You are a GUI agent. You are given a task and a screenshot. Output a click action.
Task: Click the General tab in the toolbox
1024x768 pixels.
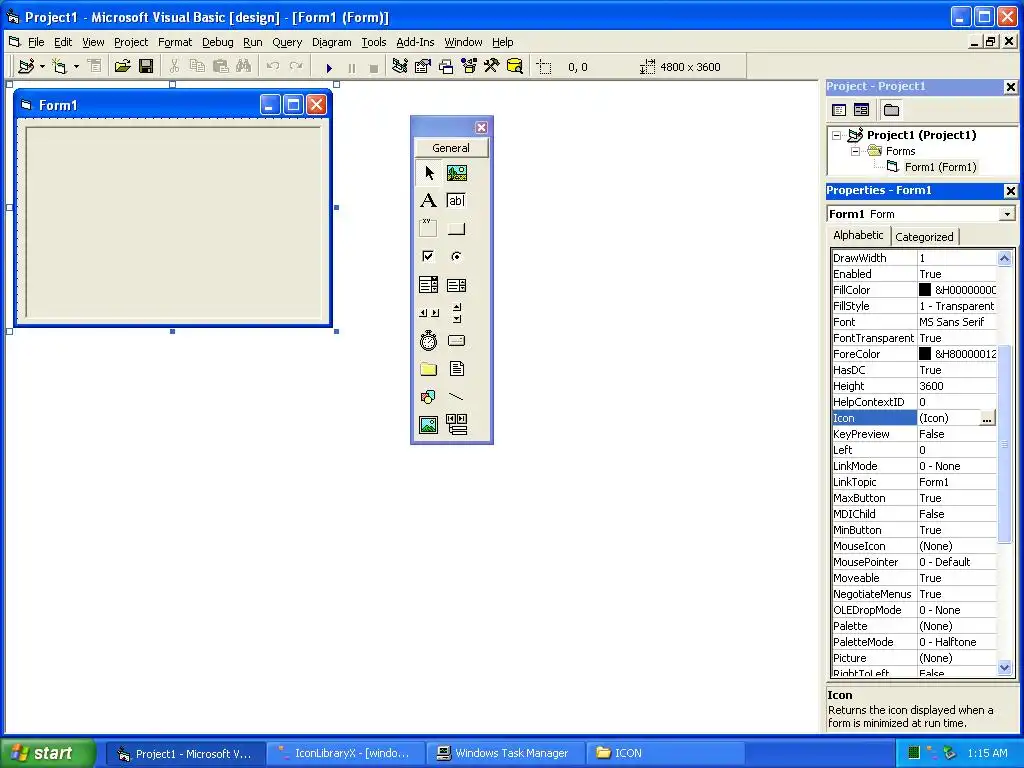(451, 148)
